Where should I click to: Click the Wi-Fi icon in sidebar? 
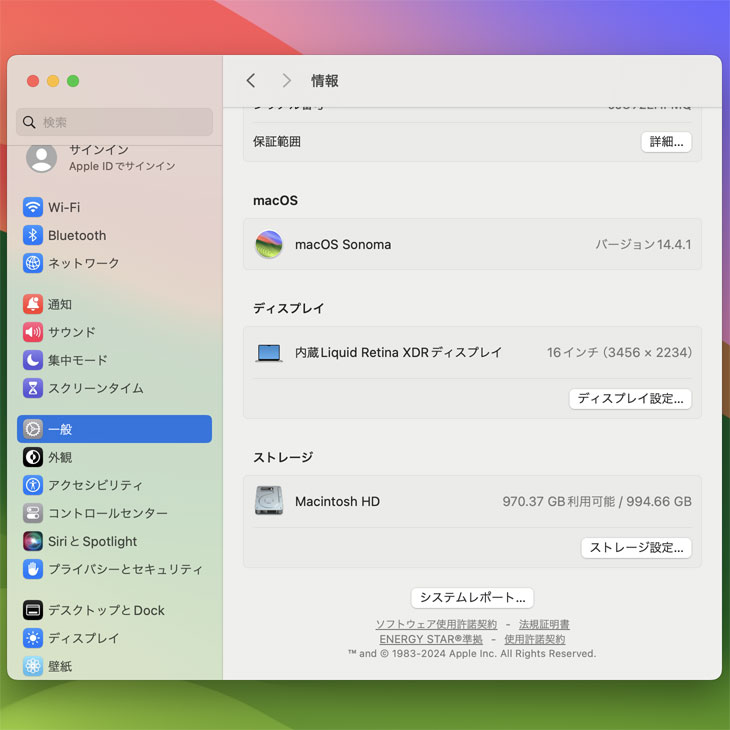pyautogui.click(x=33, y=207)
